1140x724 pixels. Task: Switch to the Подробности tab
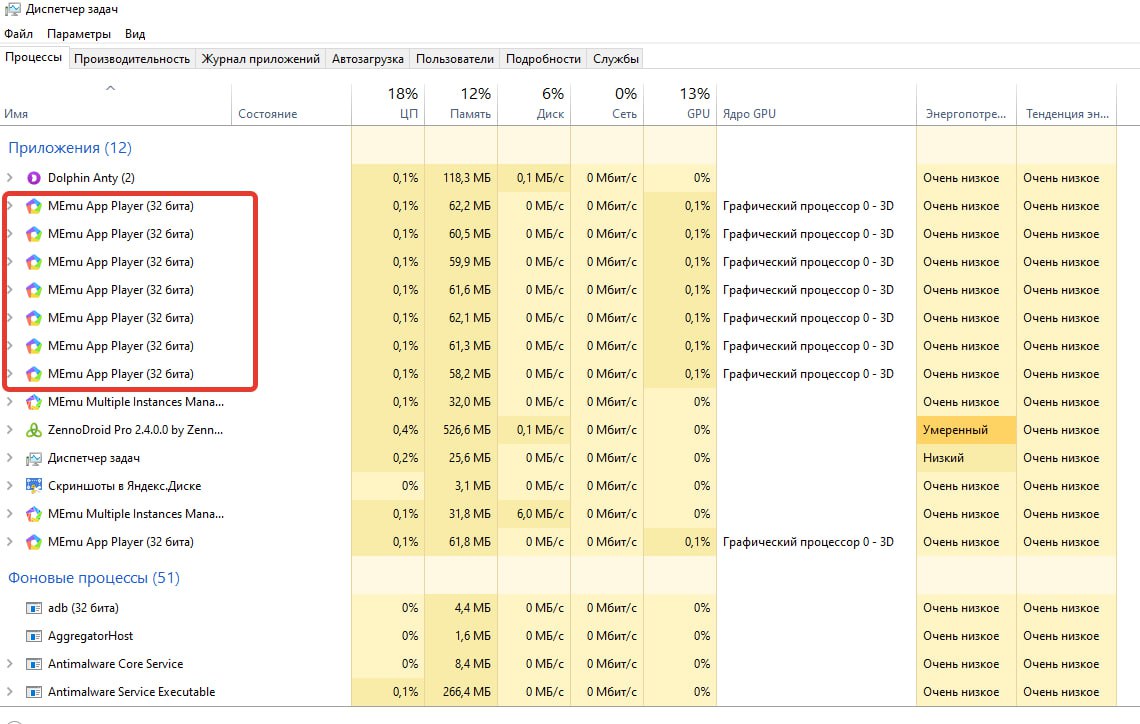543,59
